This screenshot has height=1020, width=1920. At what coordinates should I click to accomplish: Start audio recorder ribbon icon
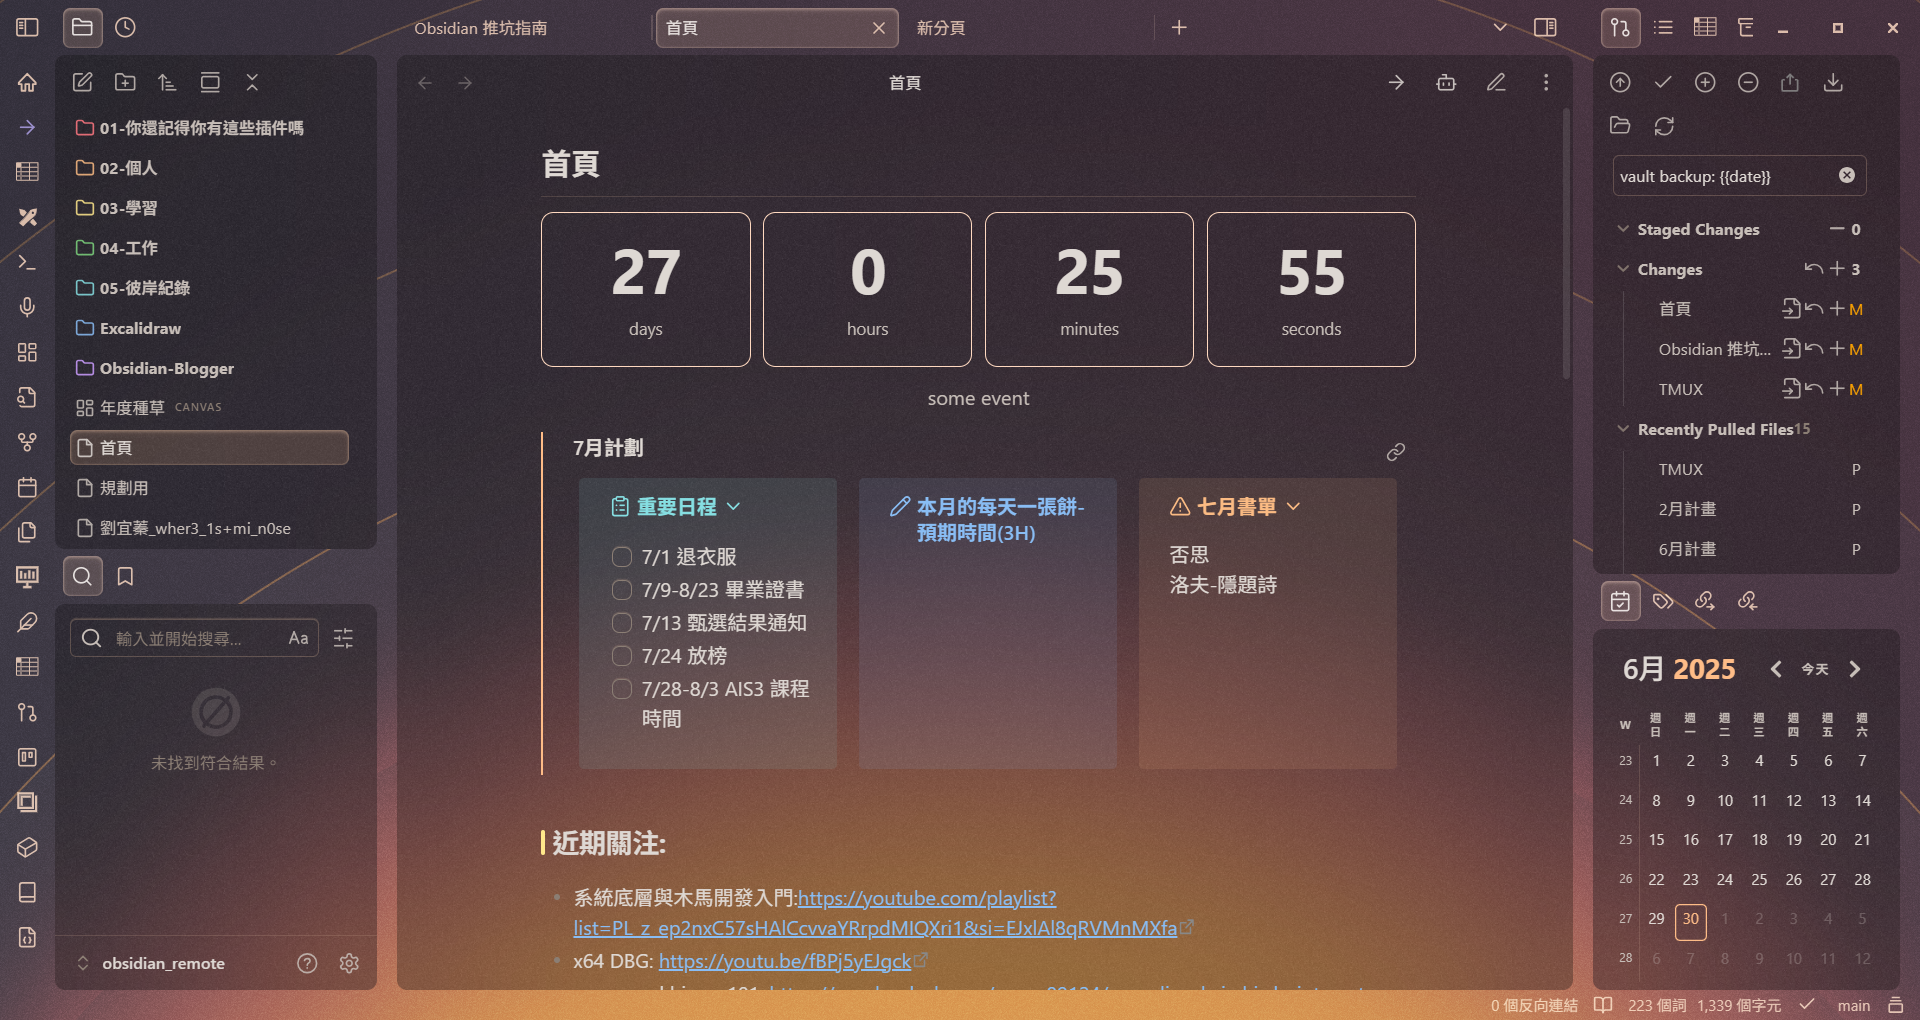(27, 307)
